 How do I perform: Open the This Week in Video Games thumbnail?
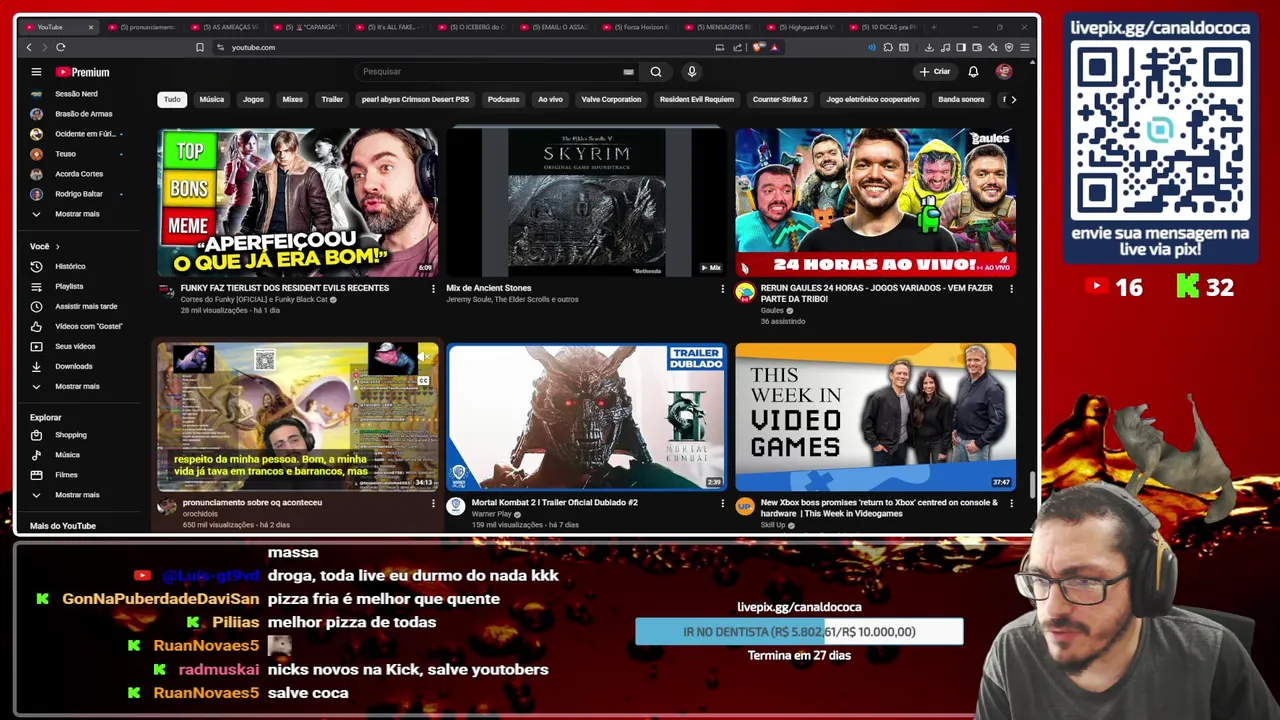point(875,416)
